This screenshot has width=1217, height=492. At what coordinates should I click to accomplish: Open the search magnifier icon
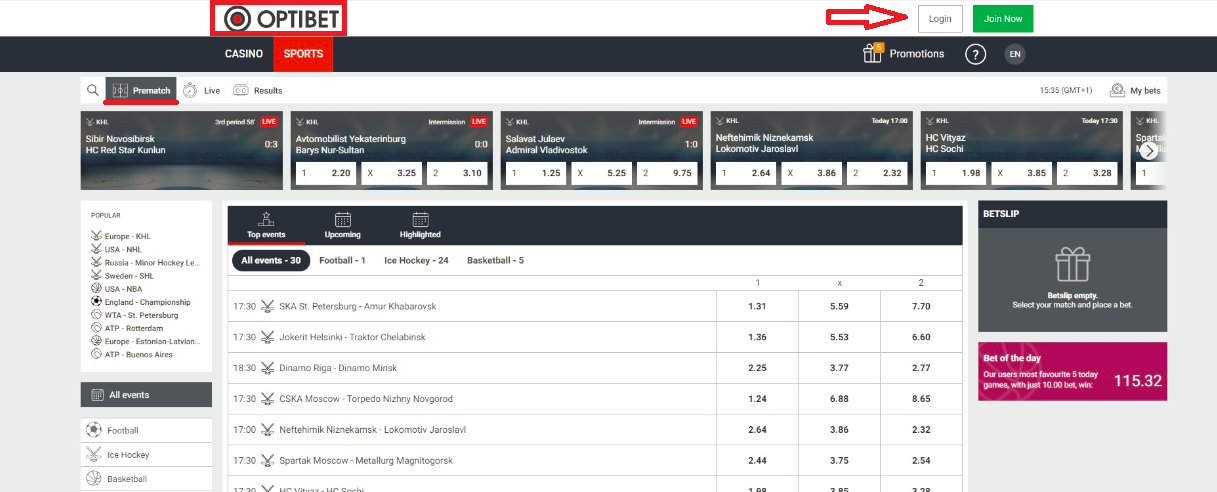point(93,90)
